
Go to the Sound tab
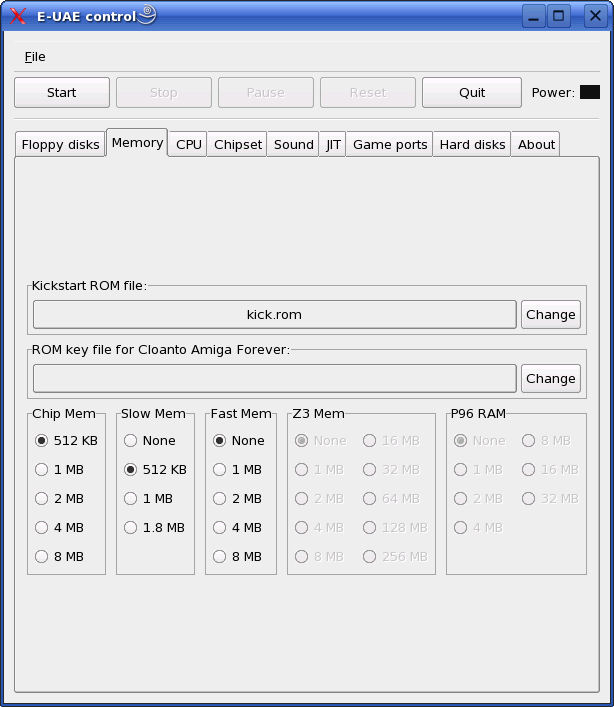(293, 144)
